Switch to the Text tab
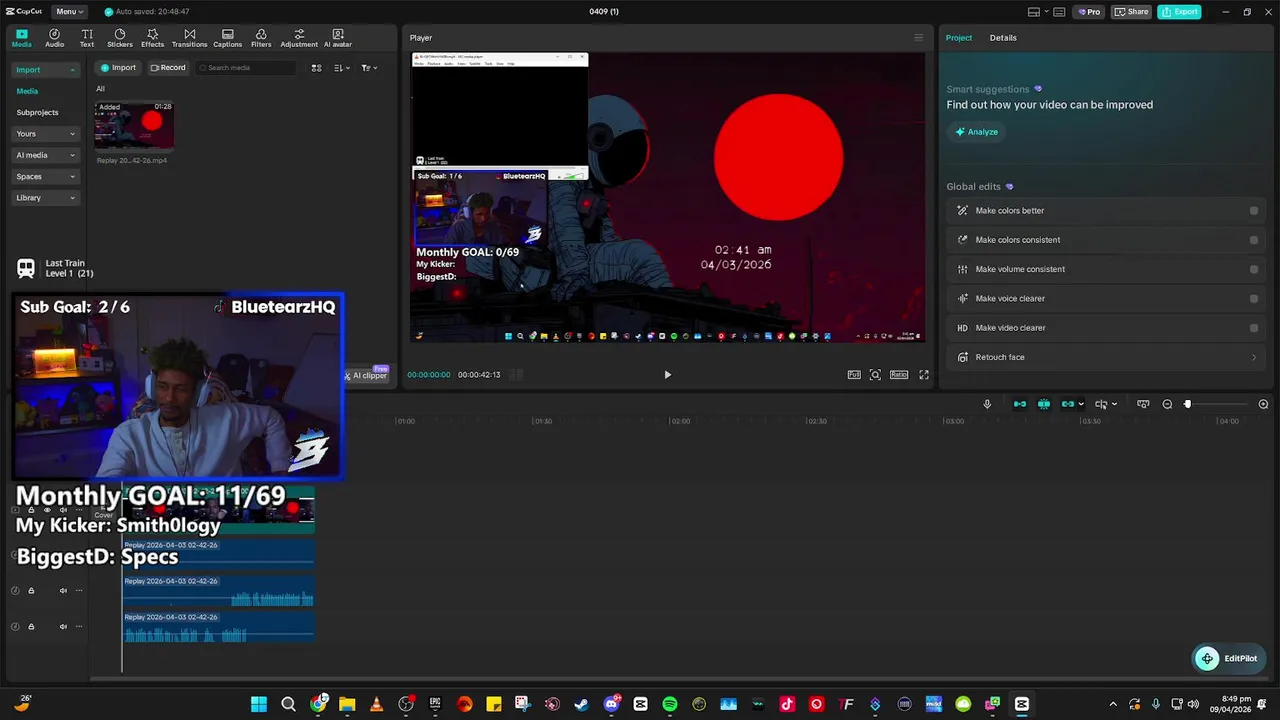Screen dimensions: 1280x720 click(x=87, y=38)
